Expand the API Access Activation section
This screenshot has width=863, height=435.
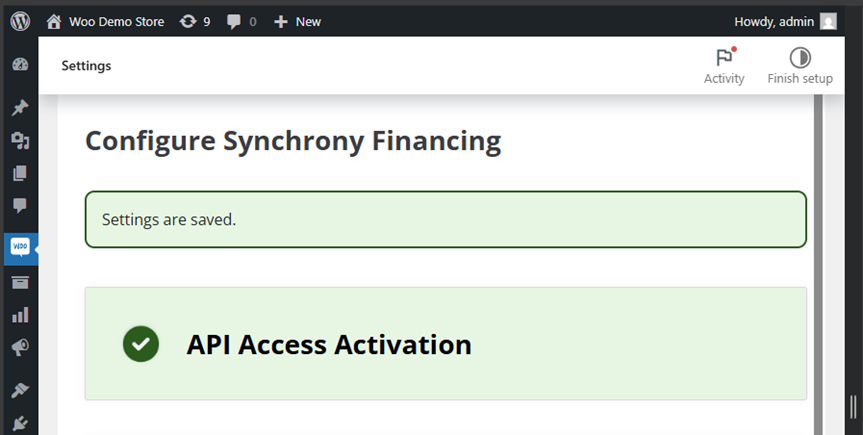click(445, 344)
